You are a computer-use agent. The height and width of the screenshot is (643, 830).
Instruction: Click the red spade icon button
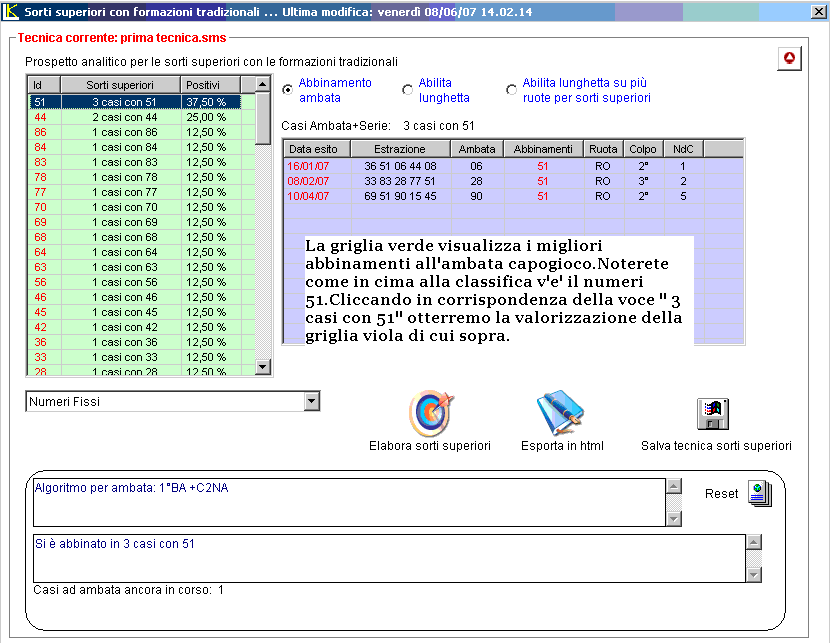click(789, 58)
